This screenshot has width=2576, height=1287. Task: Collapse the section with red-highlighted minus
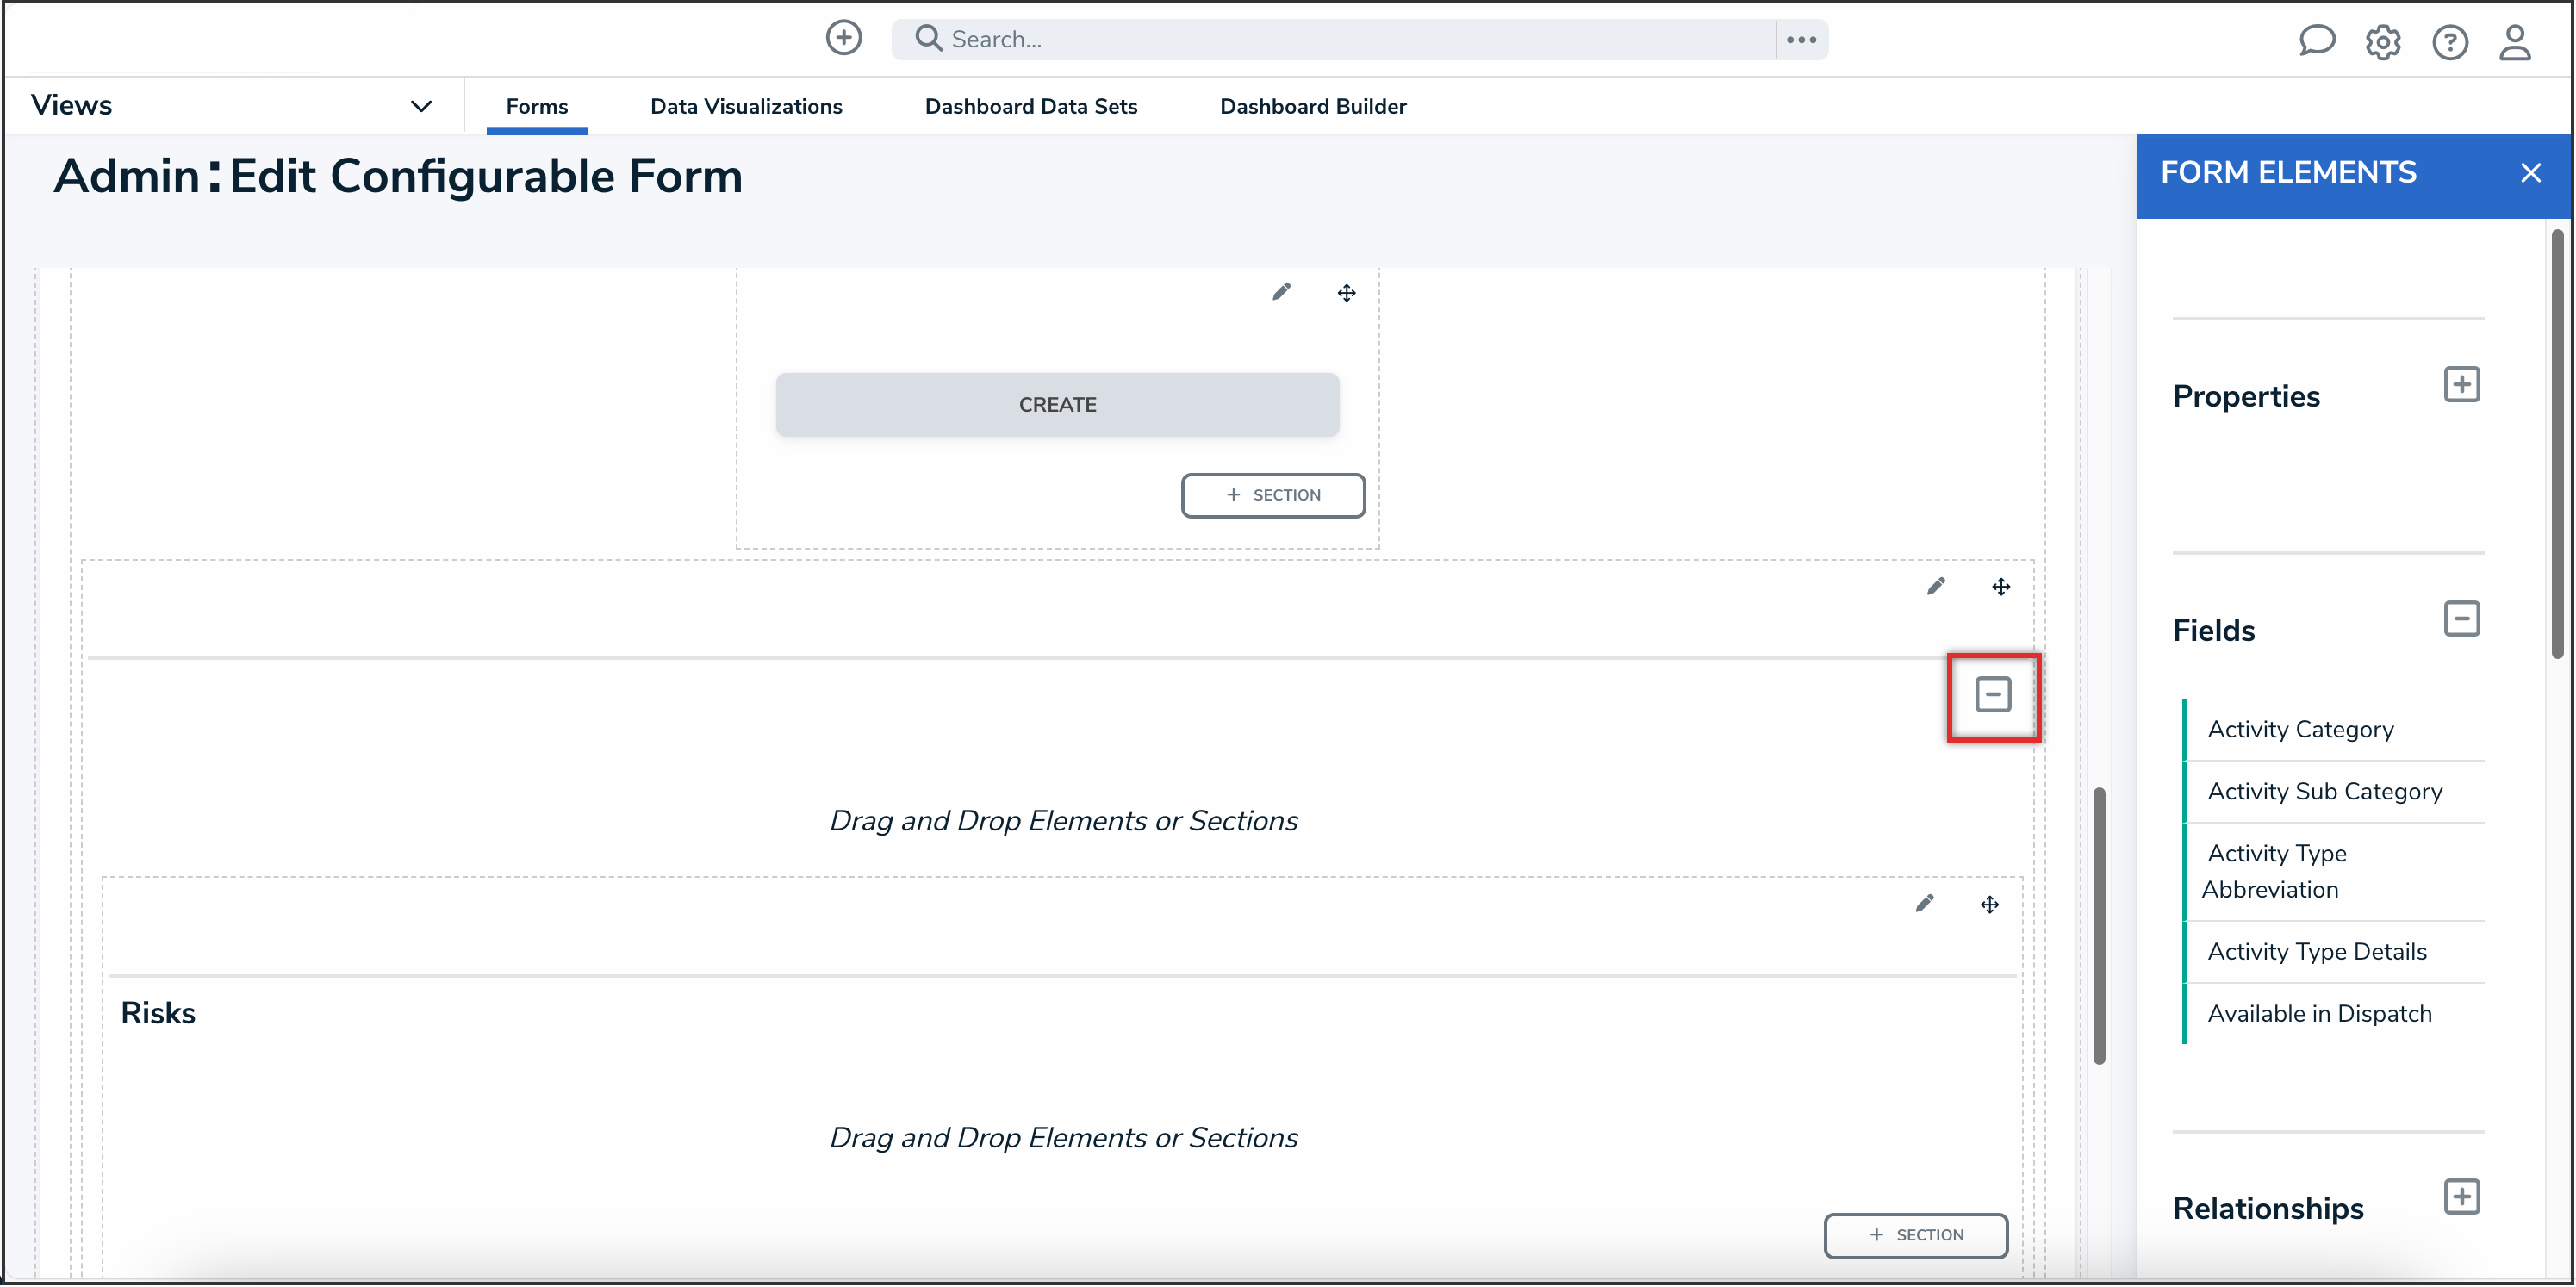coord(1992,695)
